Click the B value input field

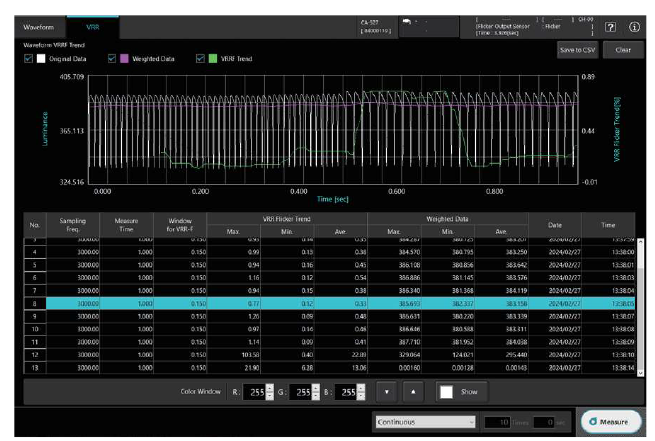click(346, 392)
